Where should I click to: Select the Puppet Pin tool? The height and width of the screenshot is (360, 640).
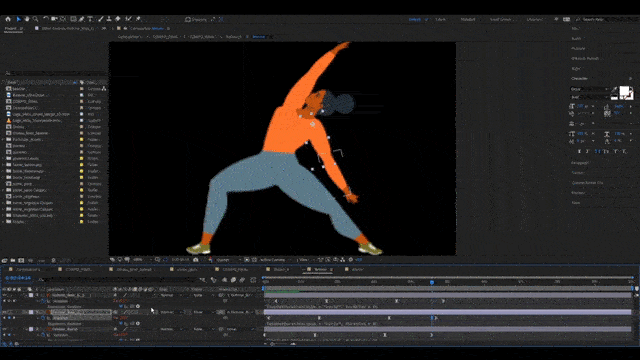[x=138, y=19]
